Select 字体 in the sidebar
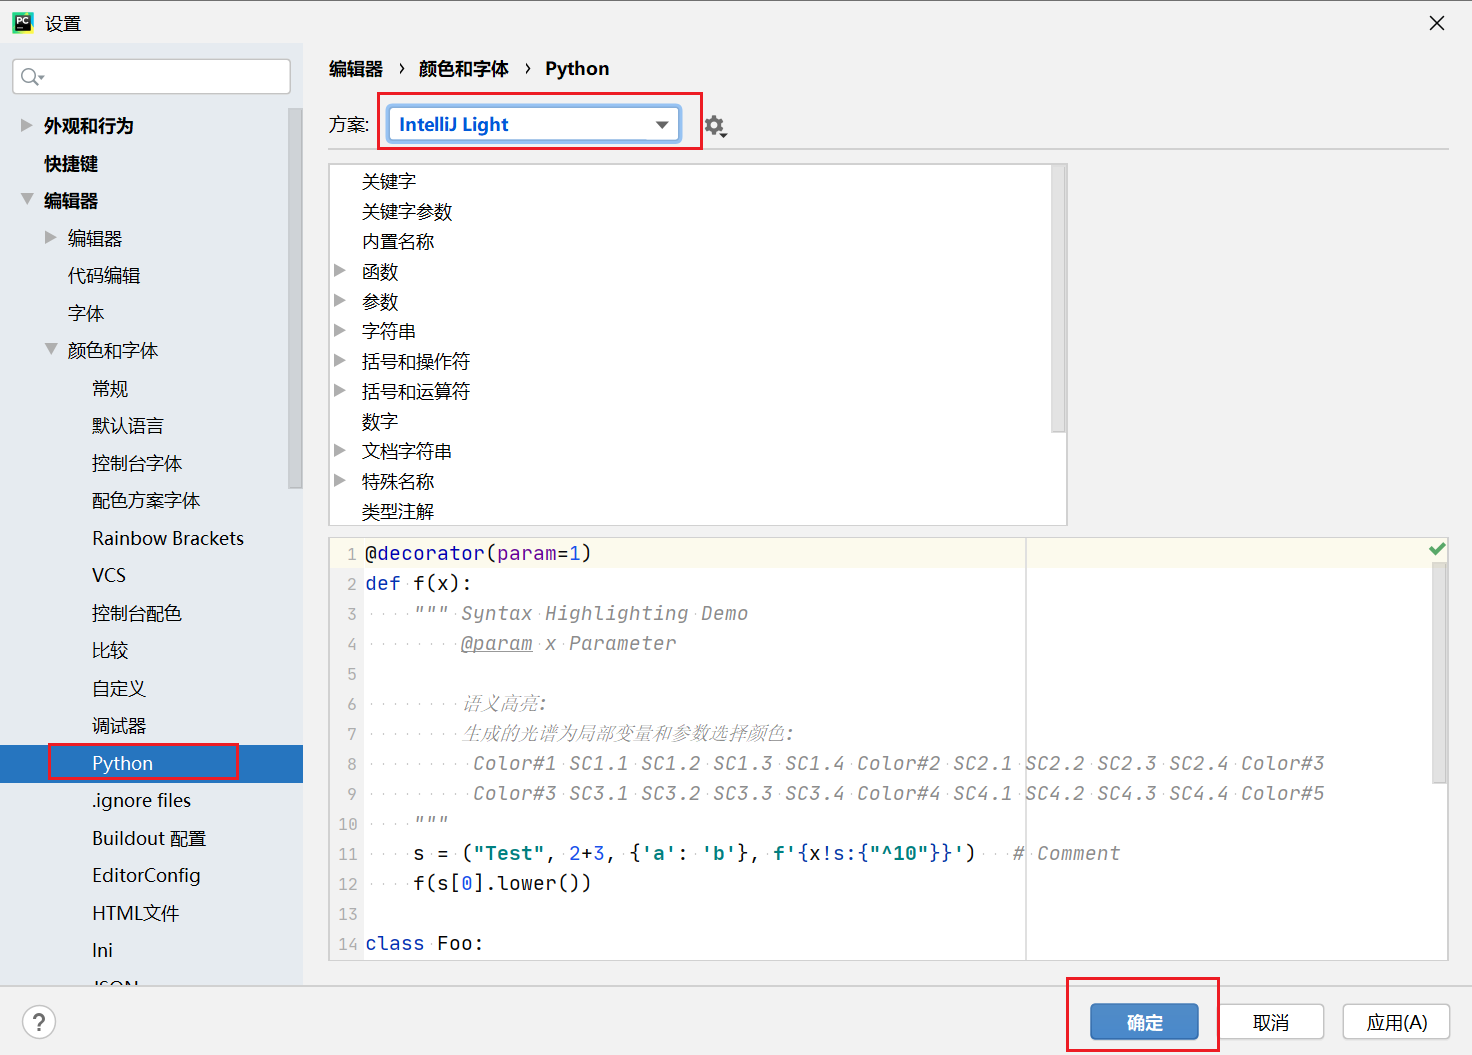This screenshot has height=1055, width=1472. pyautogui.click(x=86, y=313)
